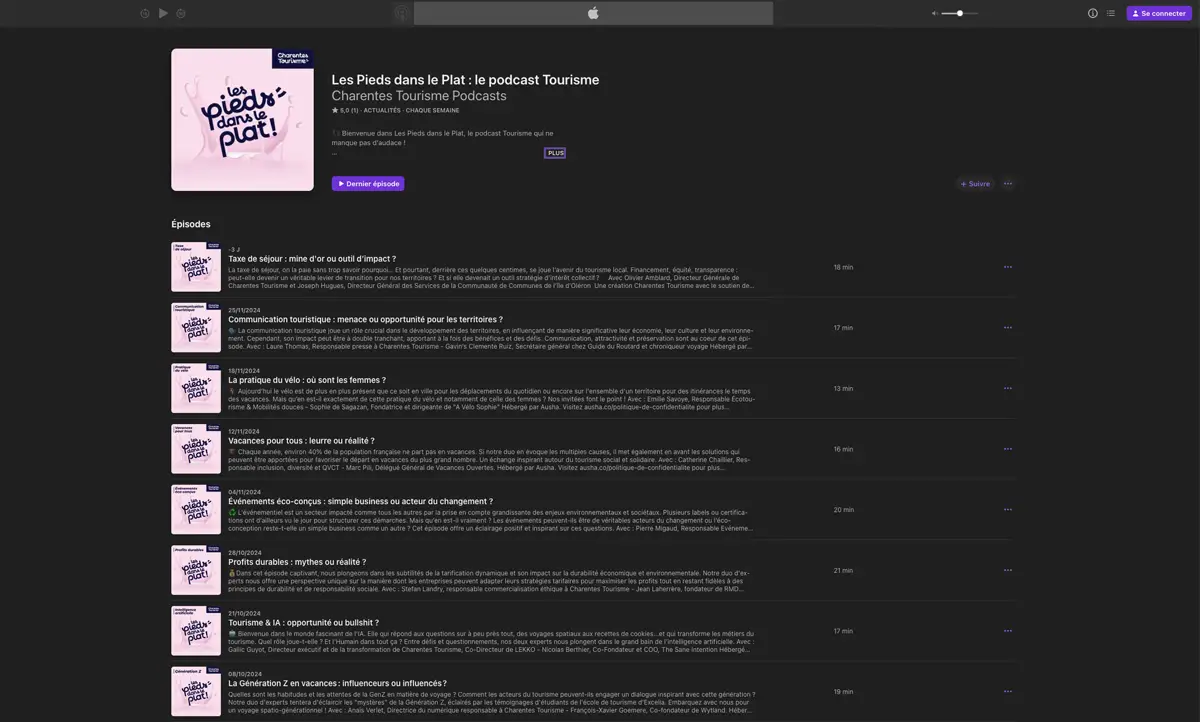Click the Tourisme & IA episode thumbnail

196,631
